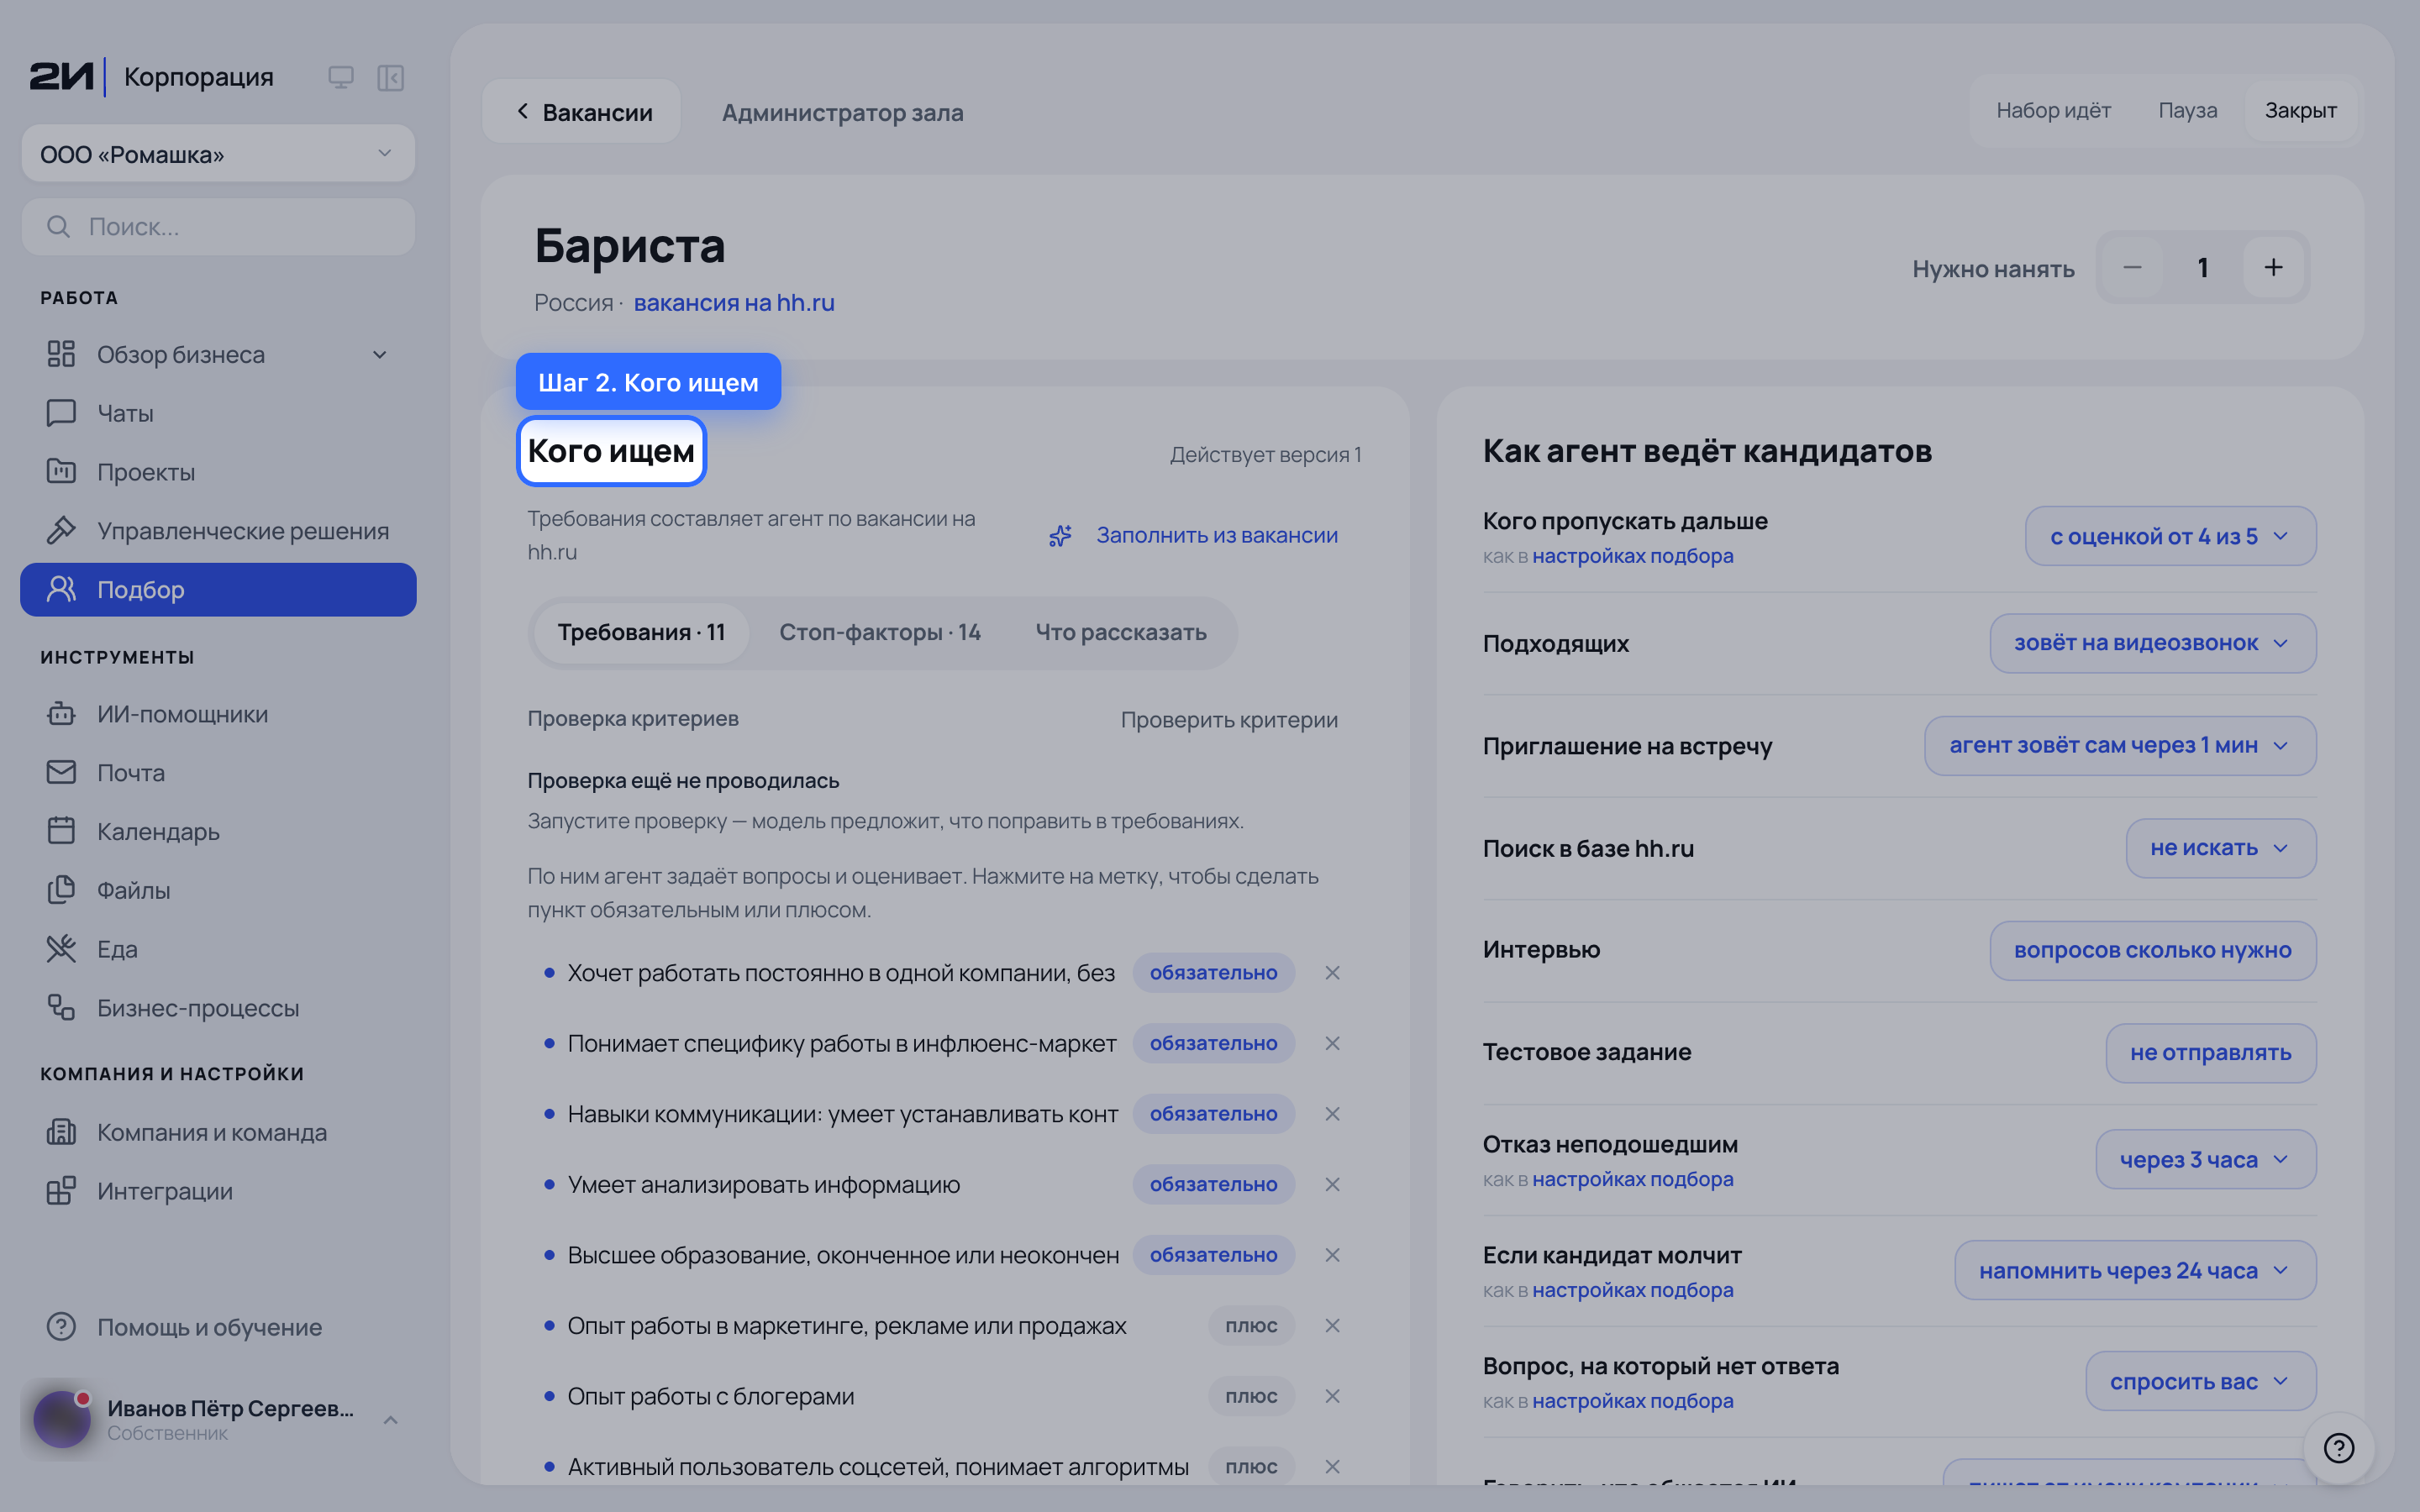Screen dimensions: 2420x1512
Task: Click the round help button at bottom right
Action: (2338, 1447)
